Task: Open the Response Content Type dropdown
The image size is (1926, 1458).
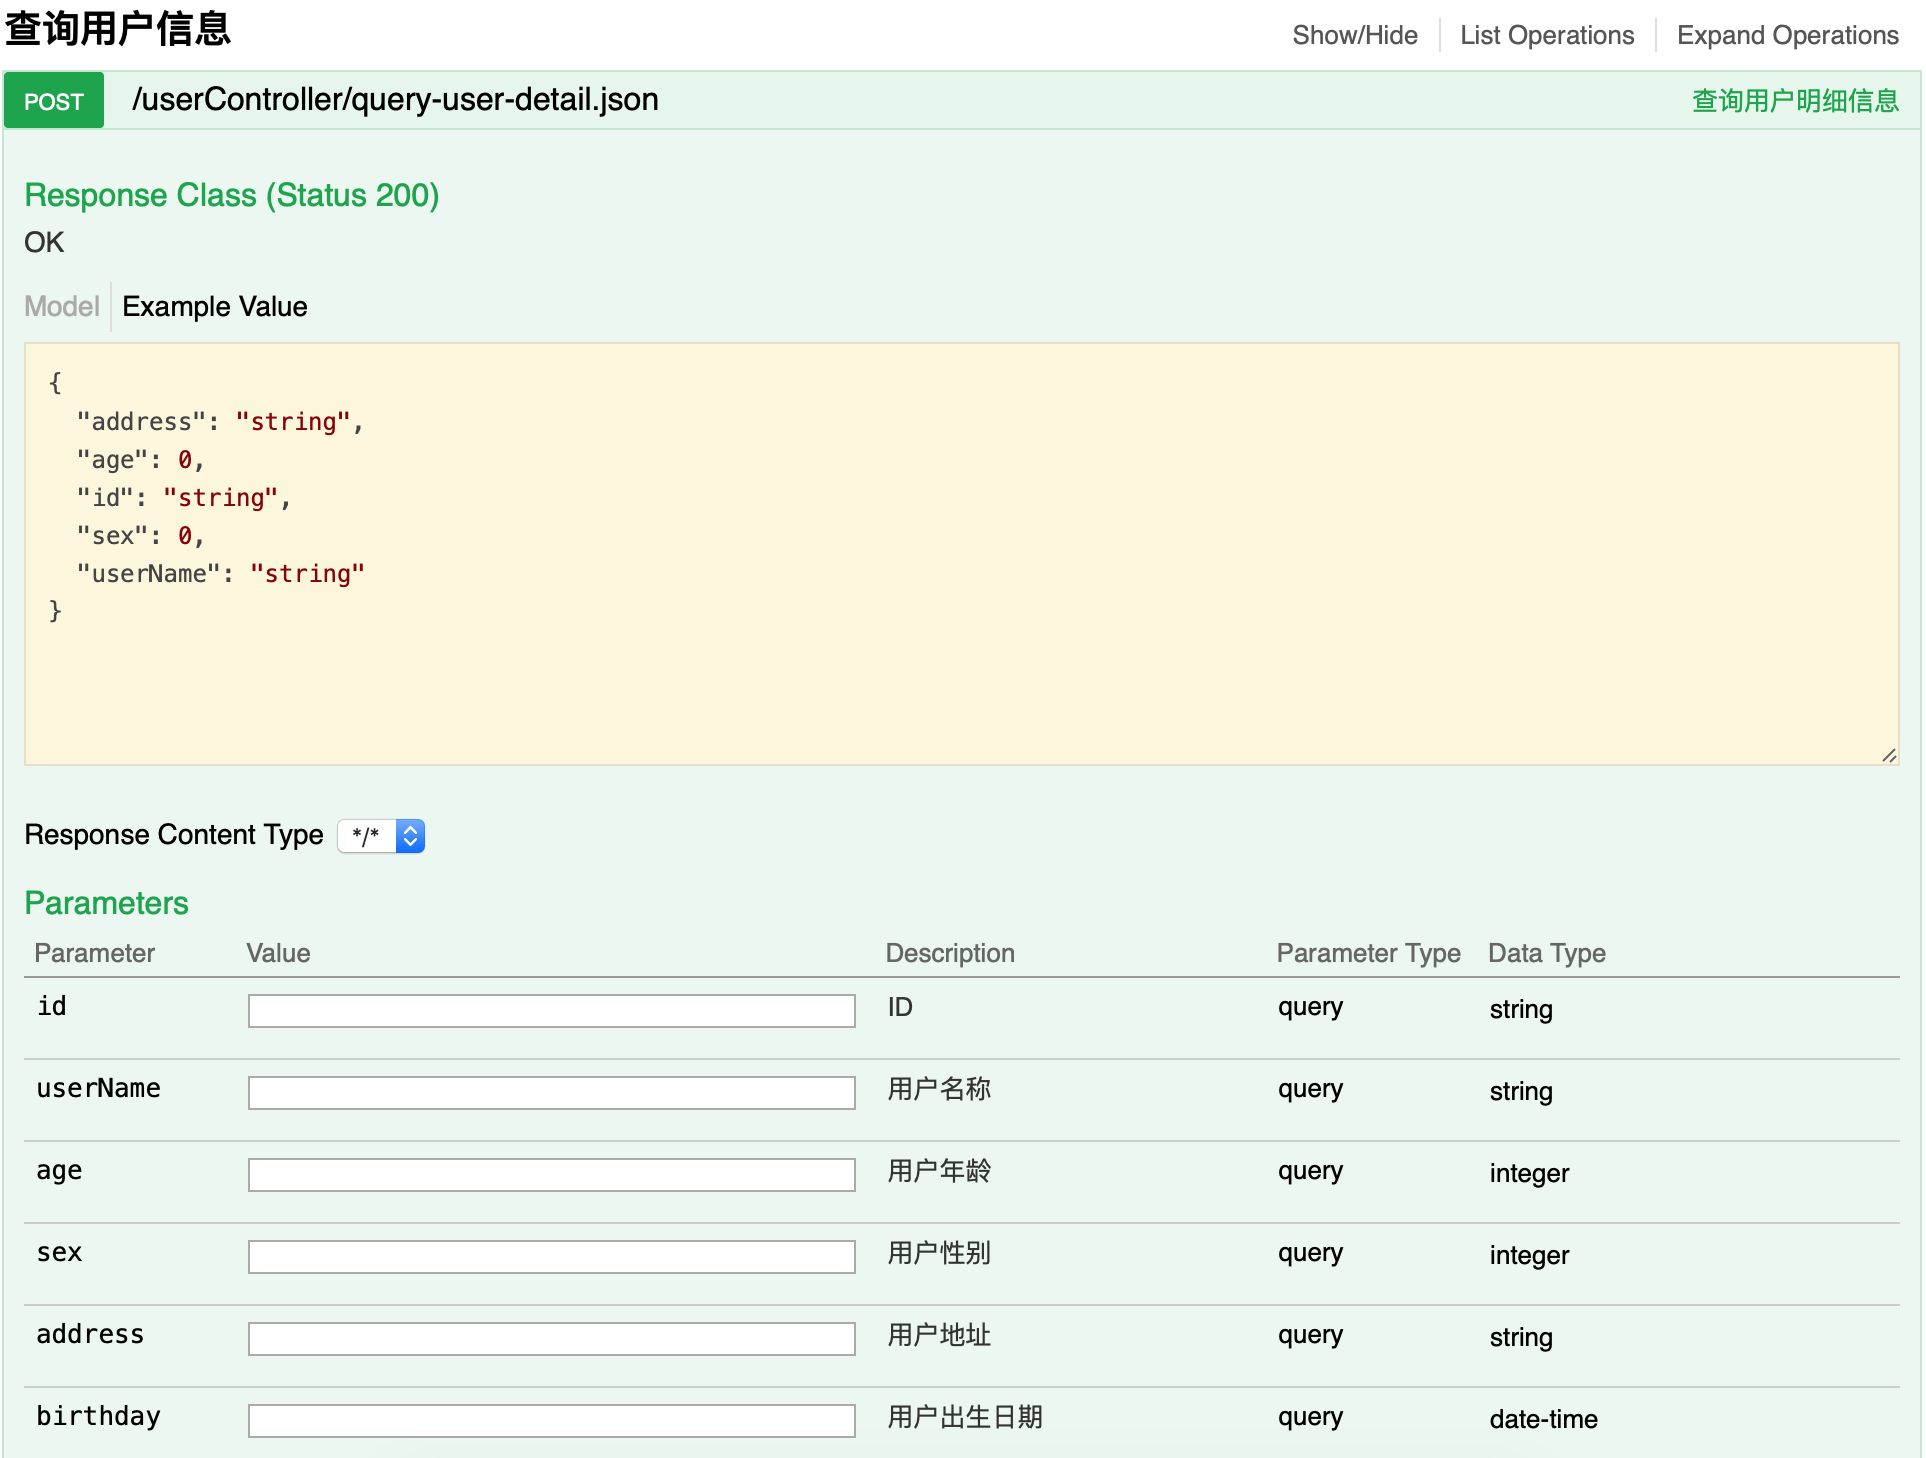Action: click(x=381, y=836)
